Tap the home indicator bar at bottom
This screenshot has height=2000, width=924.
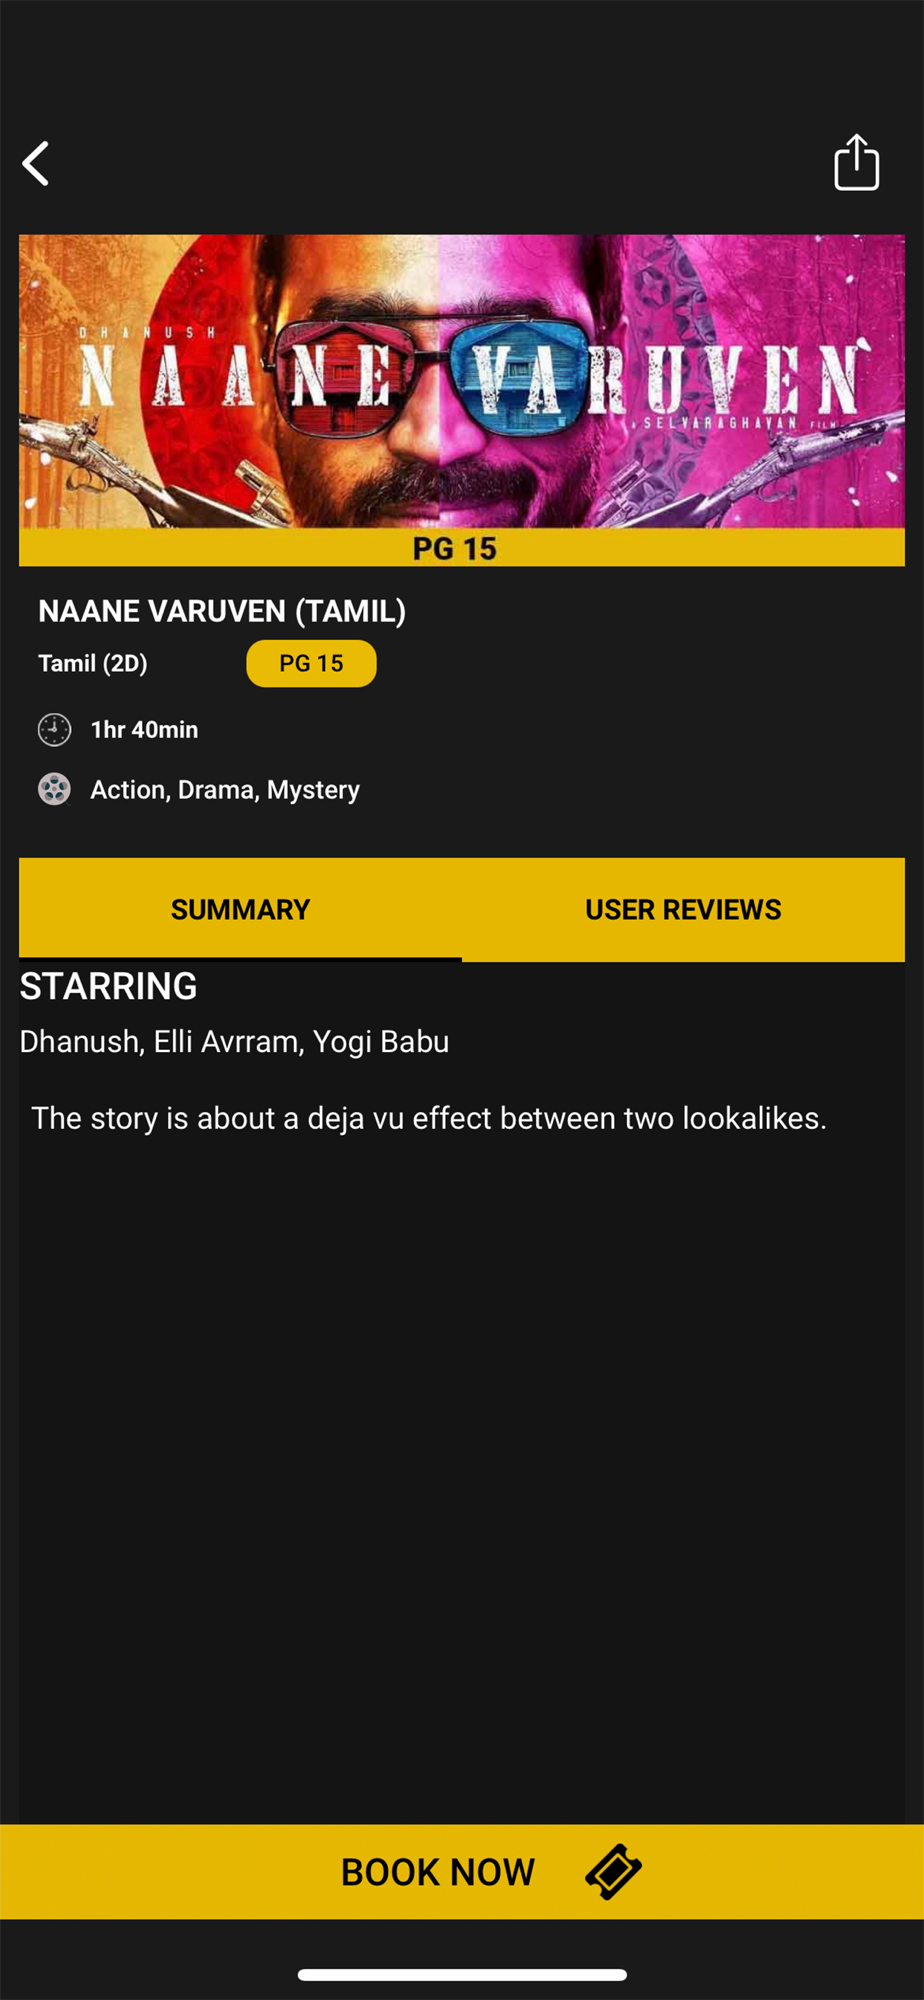click(x=462, y=1974)
